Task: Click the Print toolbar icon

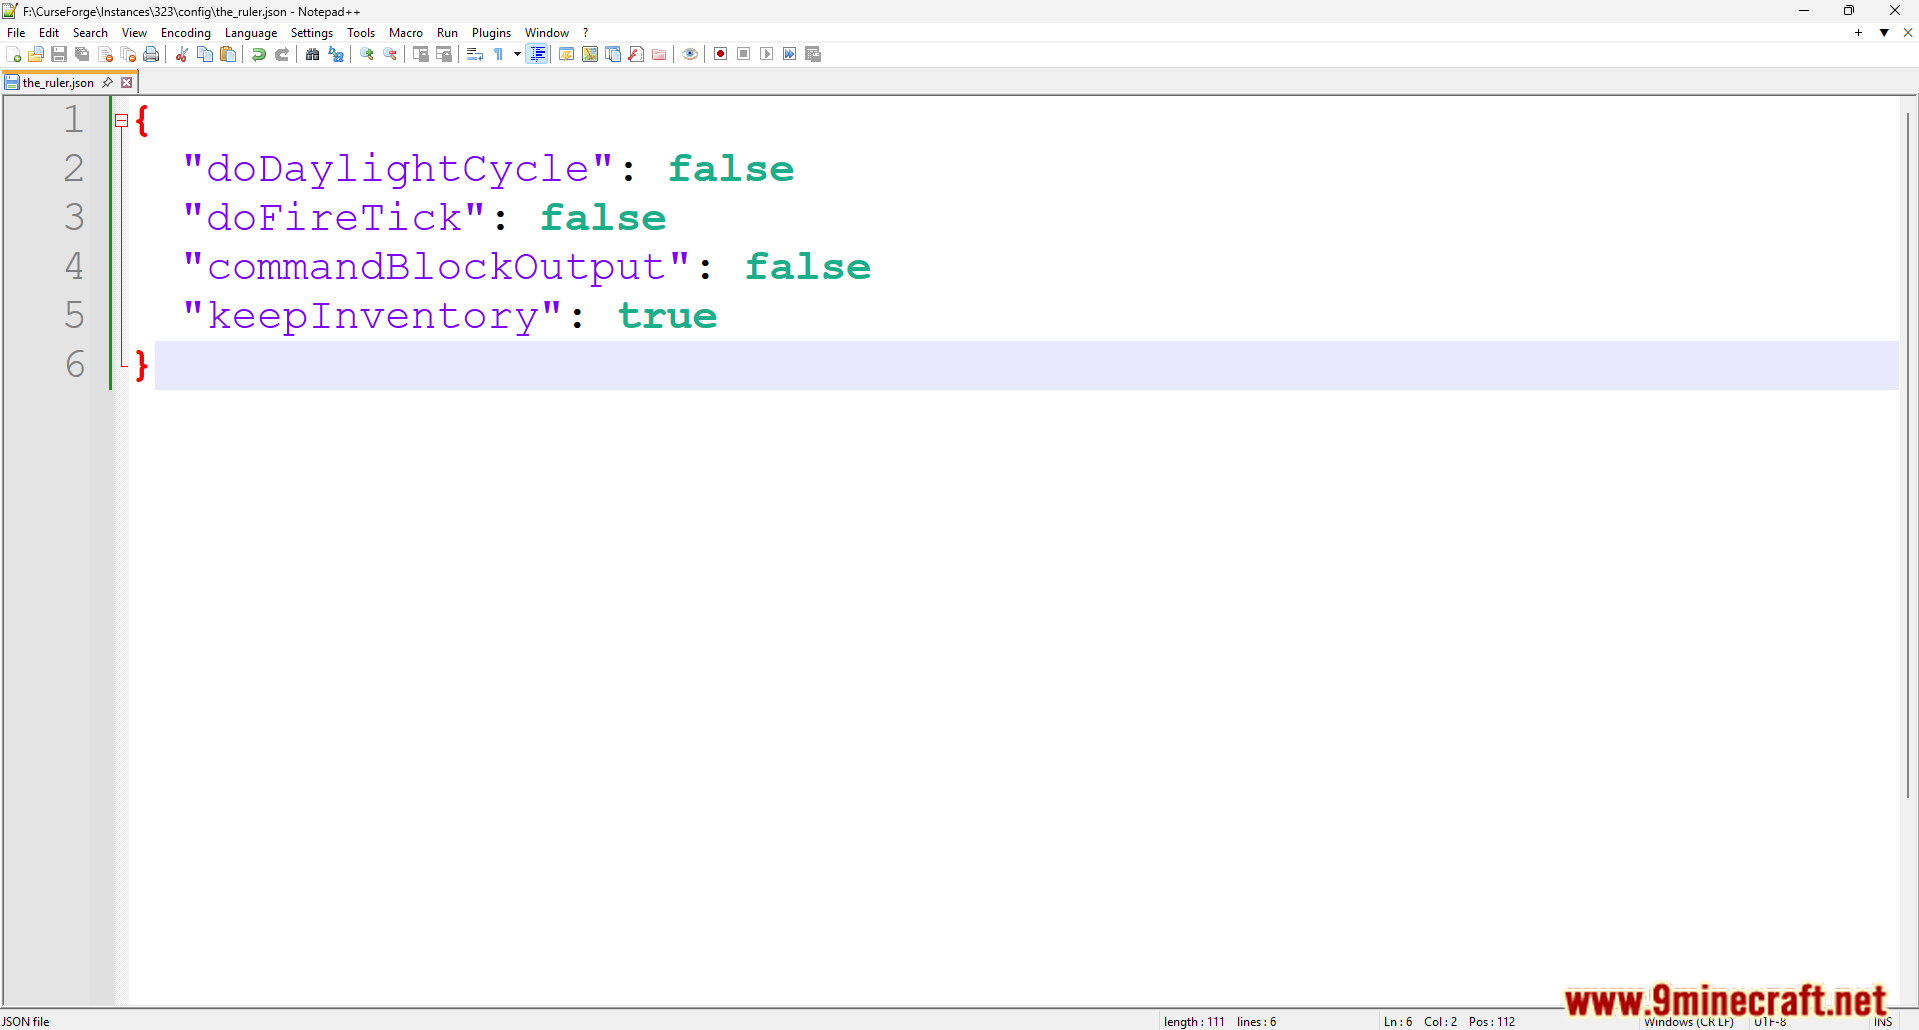Action: tap(151, 55)
